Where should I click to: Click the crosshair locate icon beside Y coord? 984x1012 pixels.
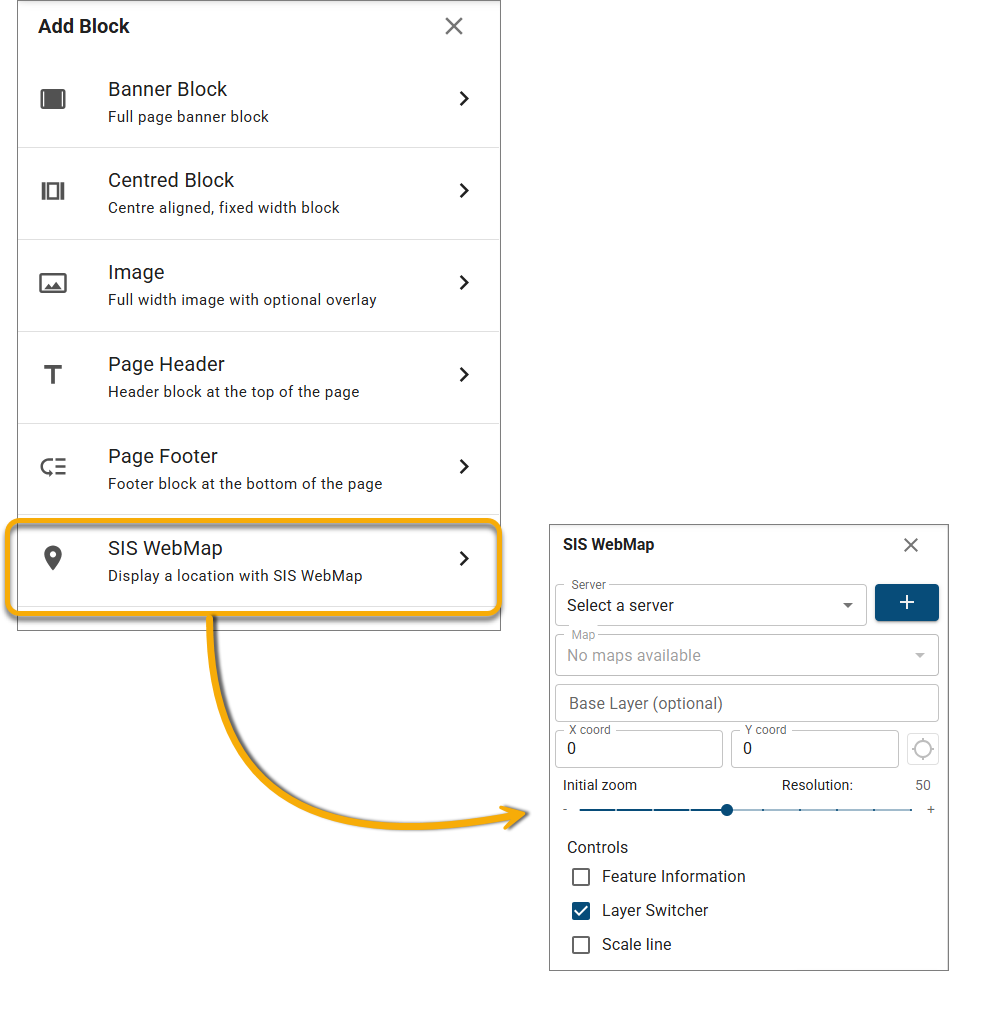click(x=922, y=749)
